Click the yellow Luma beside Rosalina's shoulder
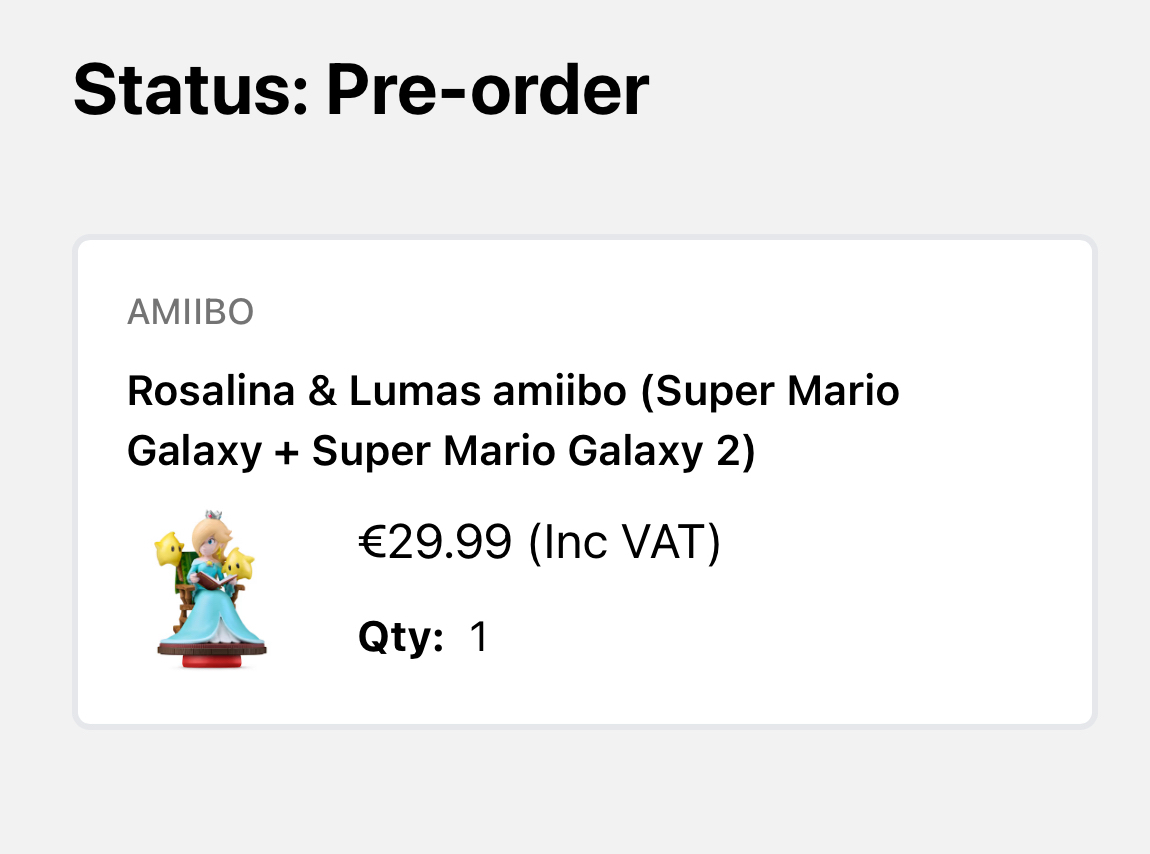Image resolution: width=1150 pixels, height=854 pixels. click(238, 565)
